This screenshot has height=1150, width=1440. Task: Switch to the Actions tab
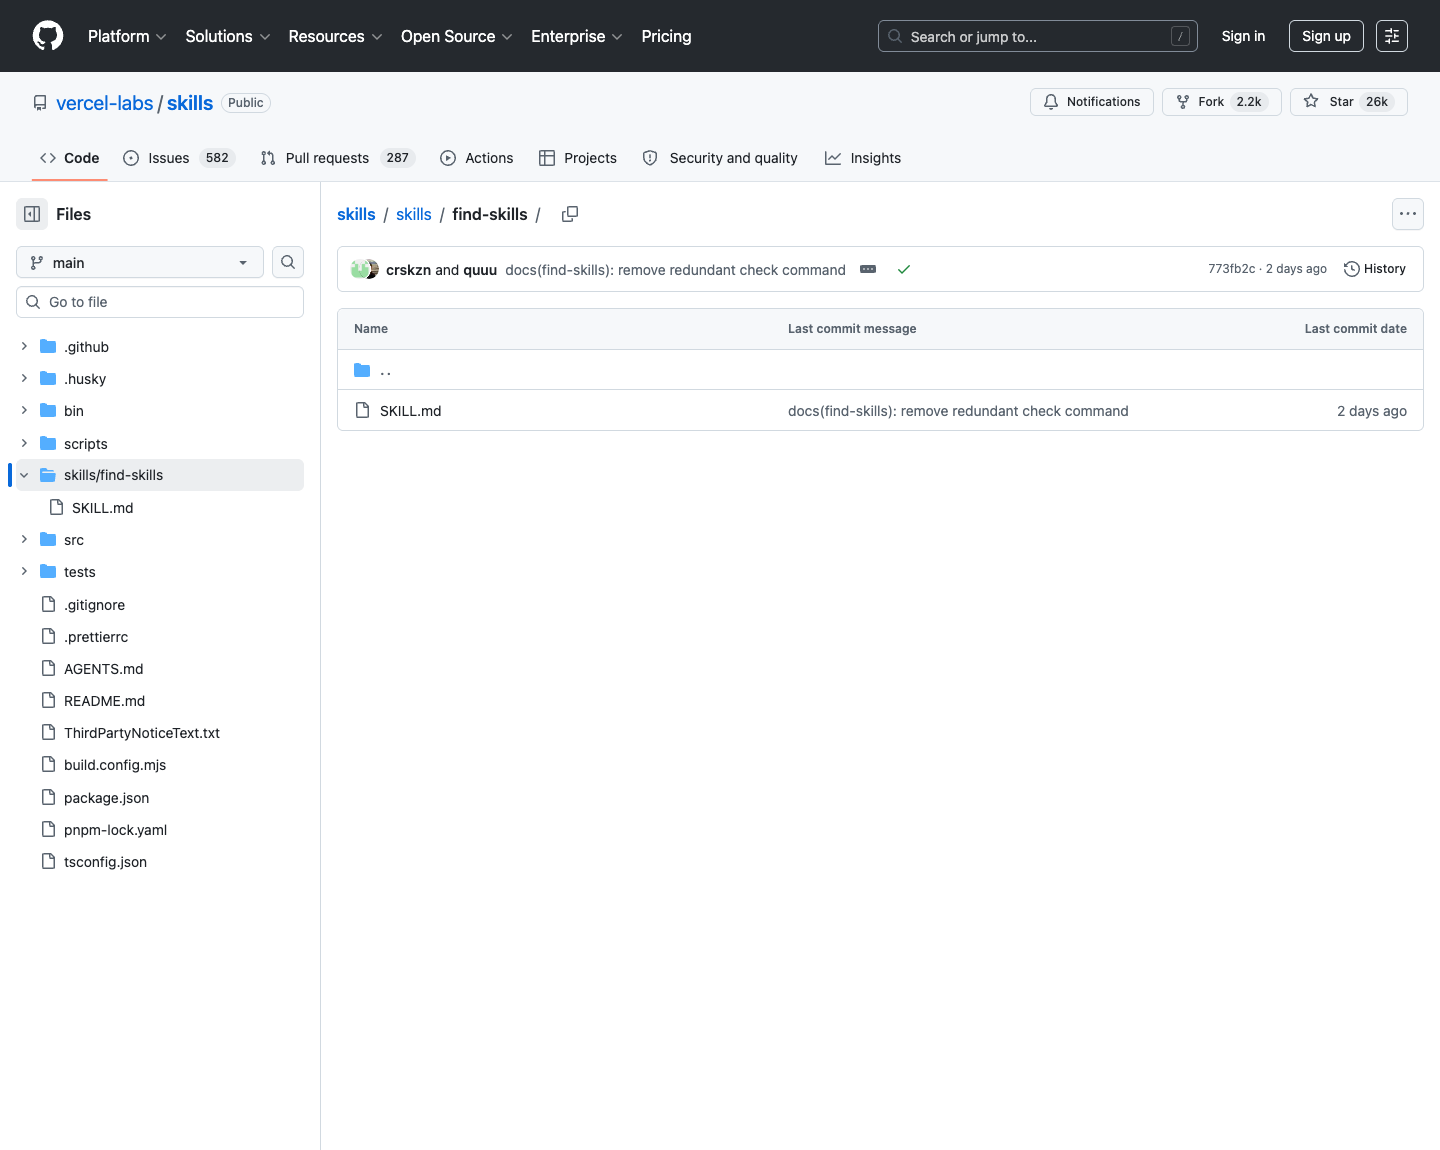click(477, 158)
